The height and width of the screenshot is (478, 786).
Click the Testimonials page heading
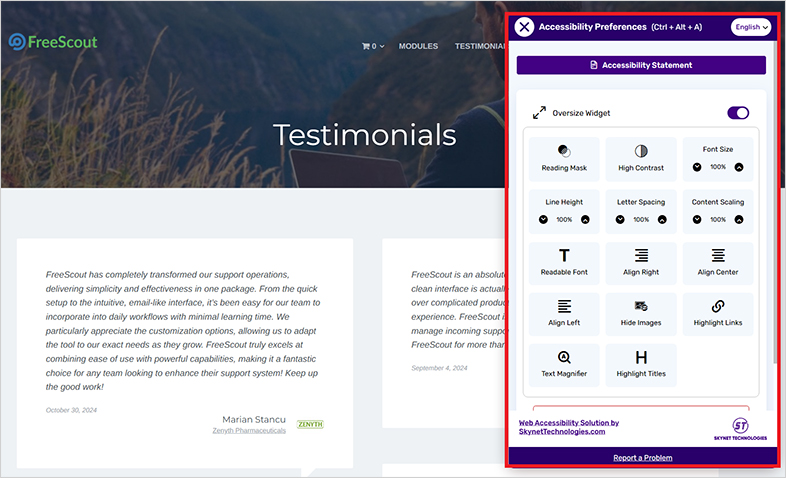365,135
